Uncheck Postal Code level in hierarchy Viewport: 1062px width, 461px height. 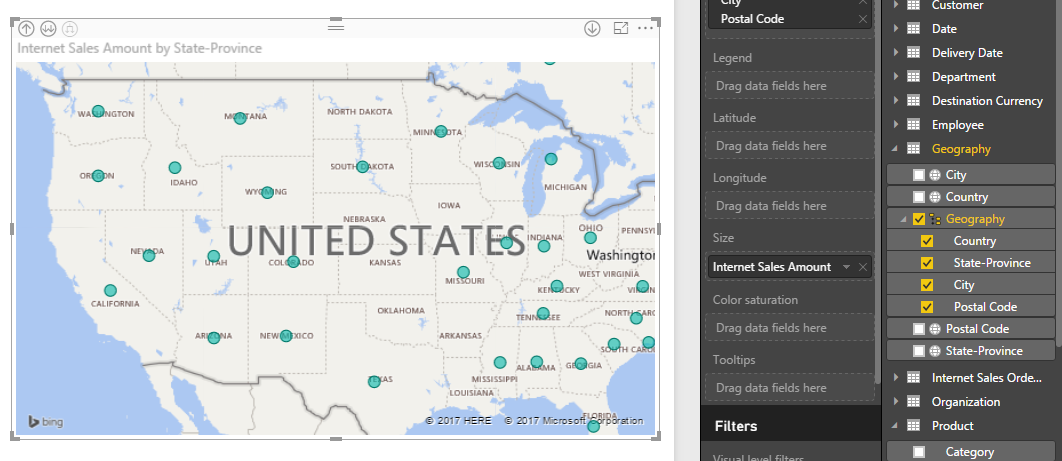(927, 307)
